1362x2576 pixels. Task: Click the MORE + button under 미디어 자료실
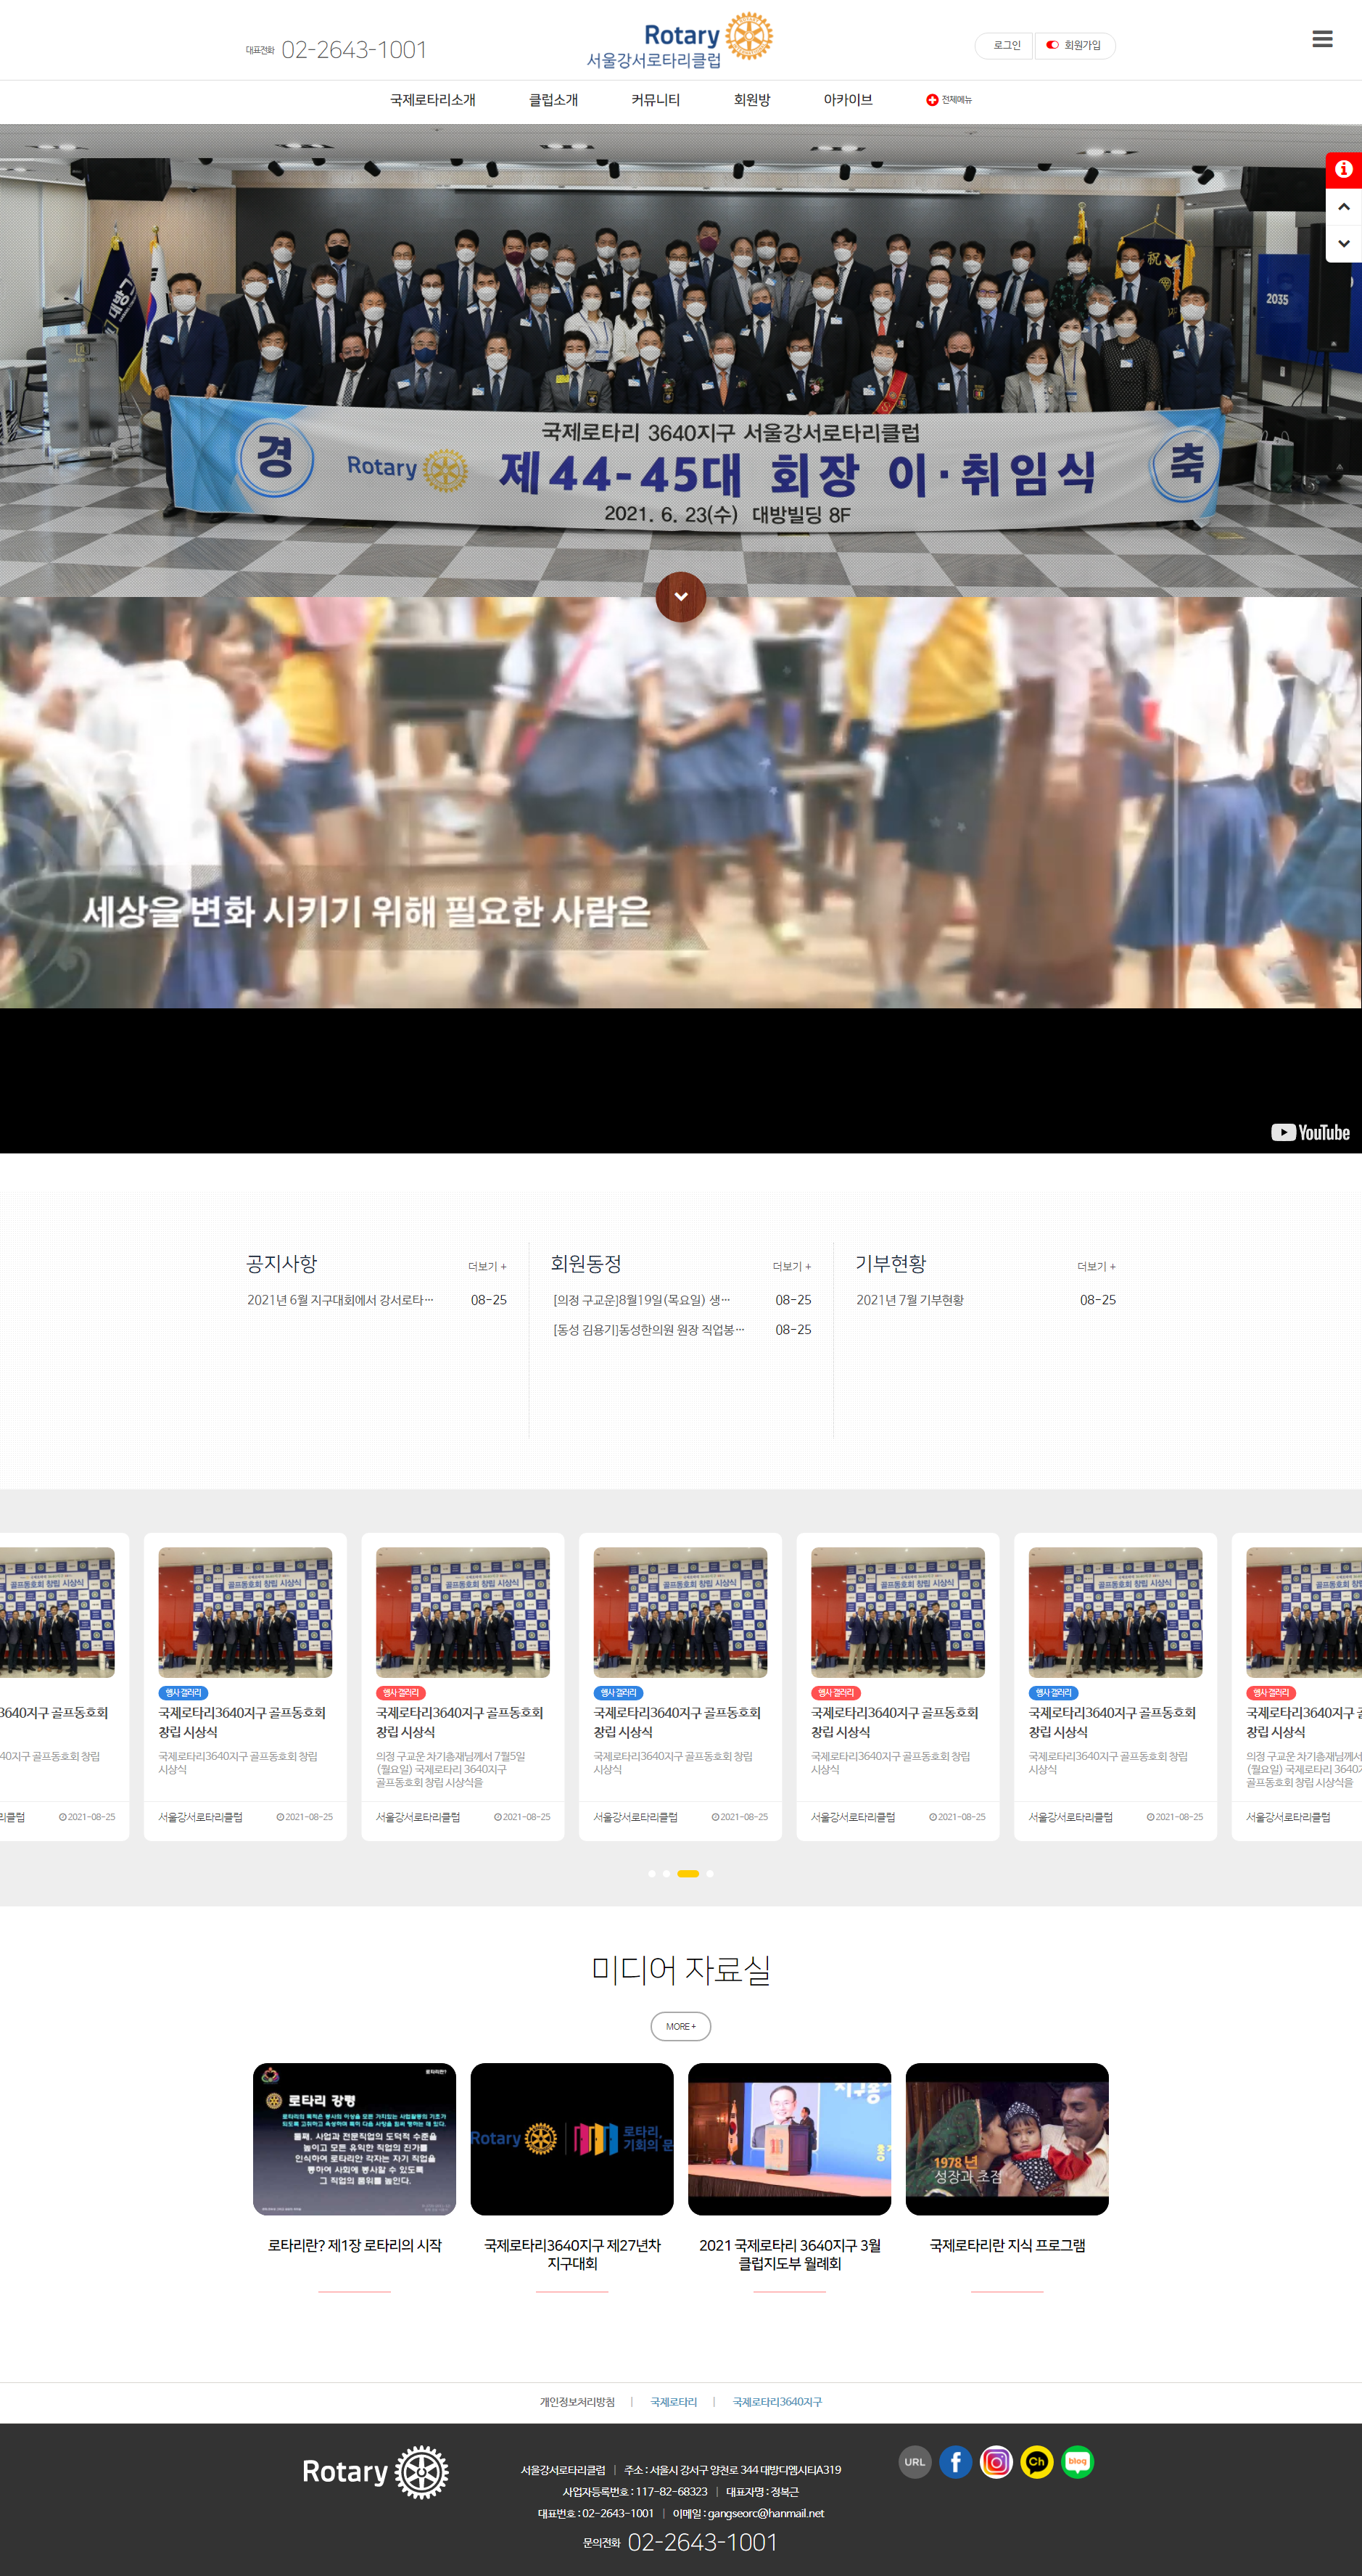coord(680,2026)
